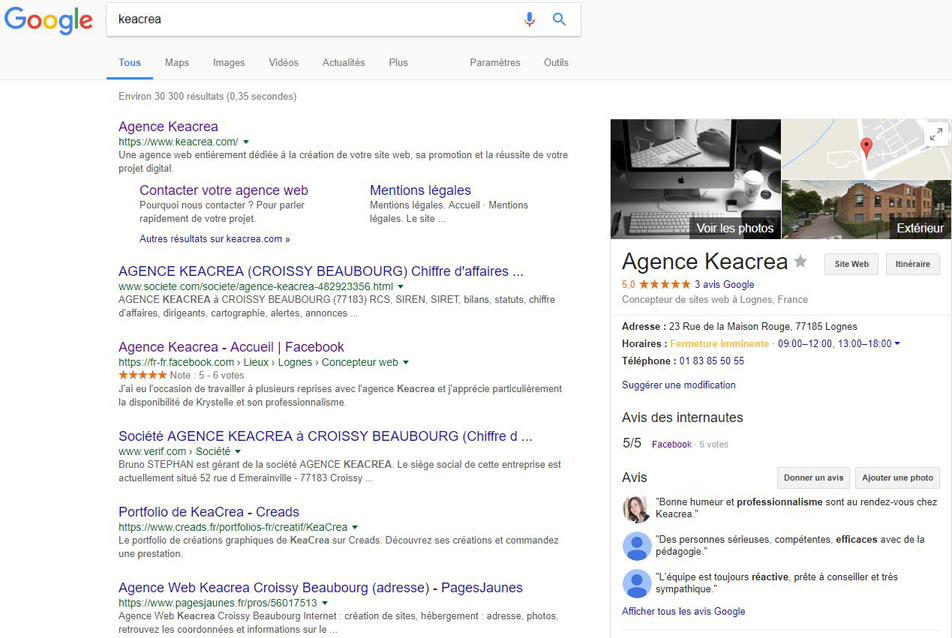Open the Mentions légales sitelink
Viewport: 952px width, 638px height.
point(420,190)
